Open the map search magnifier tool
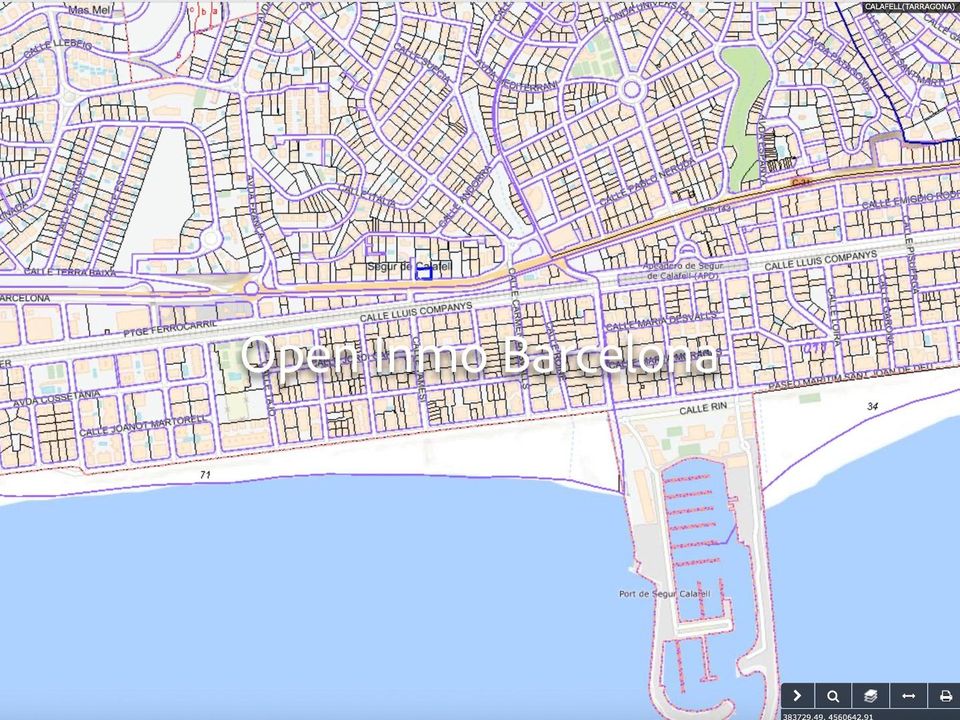Image resolution: width=960 pixels, height=720 pixels. tap(833, 696)
